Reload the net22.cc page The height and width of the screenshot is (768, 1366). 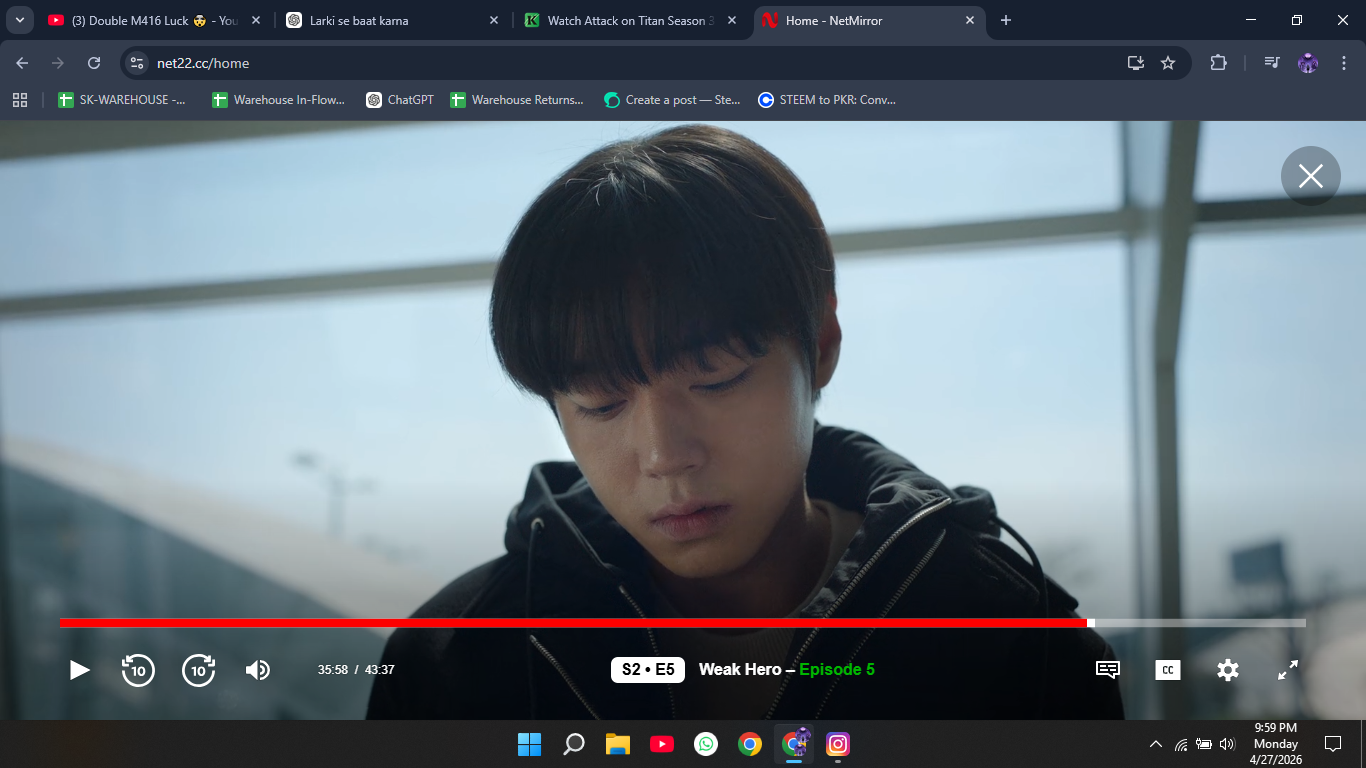pyautogui.click(x=94, y=63)
